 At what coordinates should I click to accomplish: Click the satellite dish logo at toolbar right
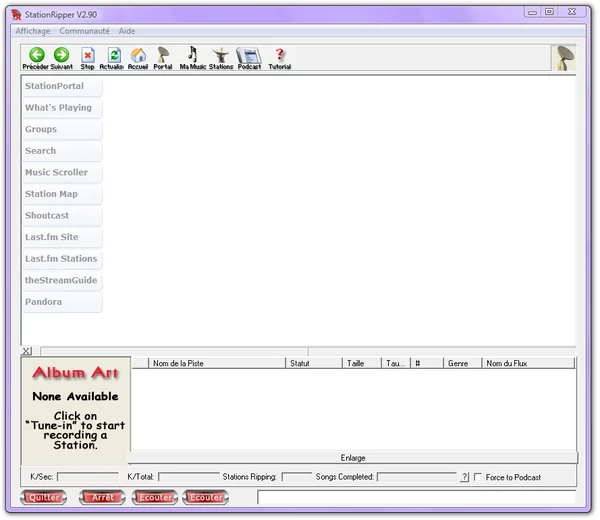point(565,58)
